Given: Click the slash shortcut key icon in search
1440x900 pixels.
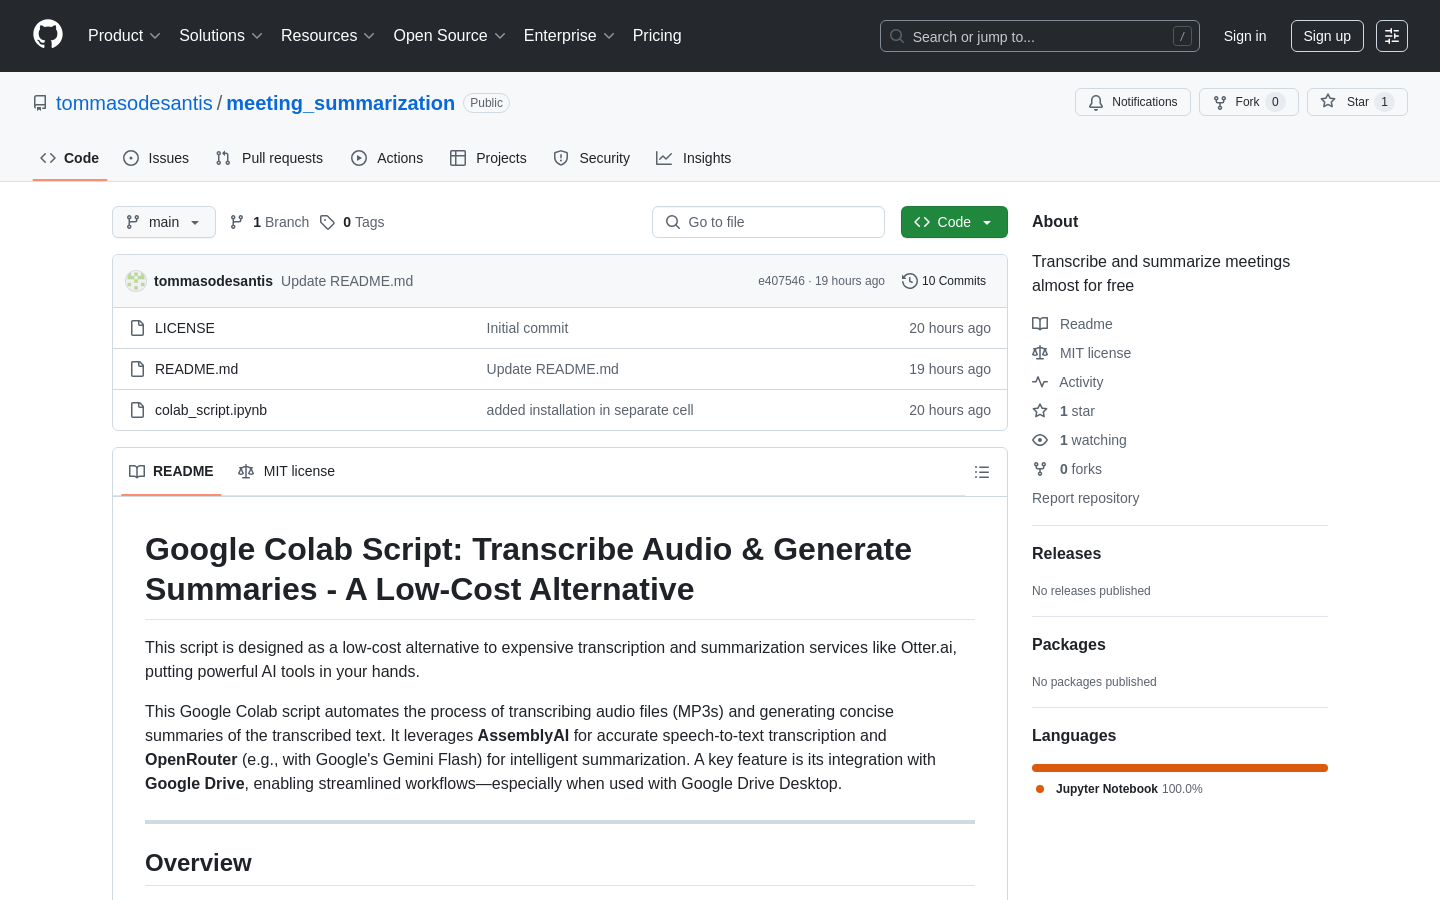Looking at the screenshot, I should (1182, 36).
